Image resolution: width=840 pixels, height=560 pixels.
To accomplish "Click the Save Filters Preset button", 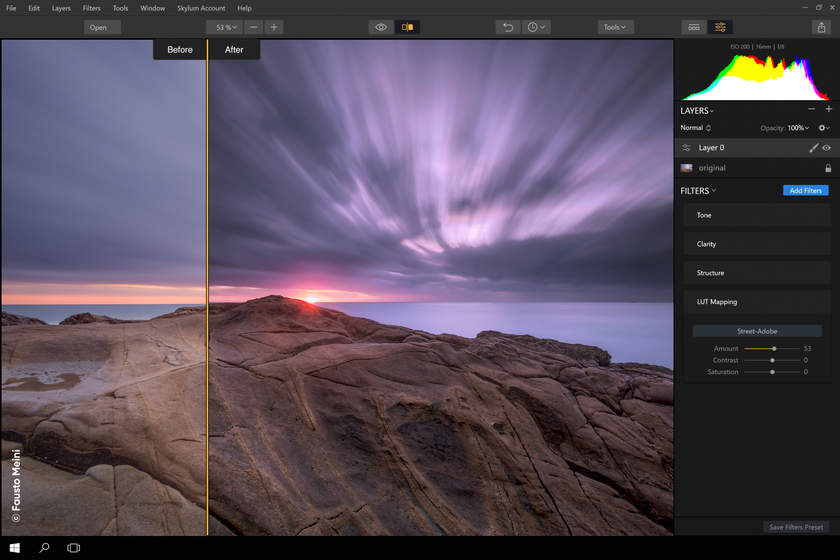I will click(x=796, y=527).
